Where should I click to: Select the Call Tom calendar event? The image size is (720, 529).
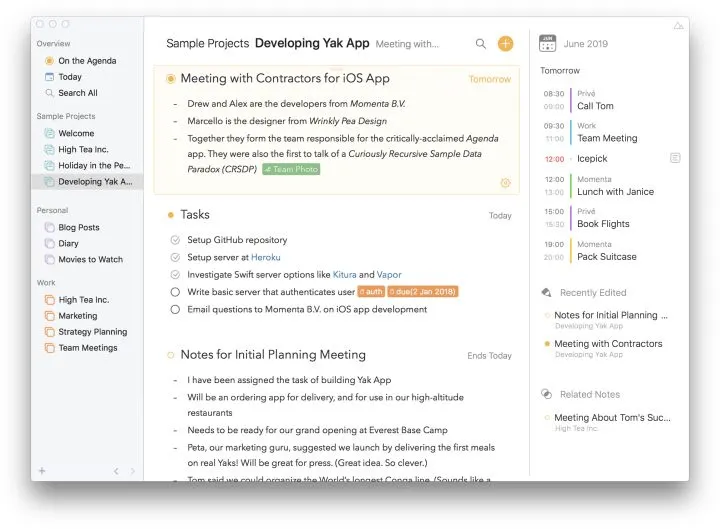tap(595, 106)
